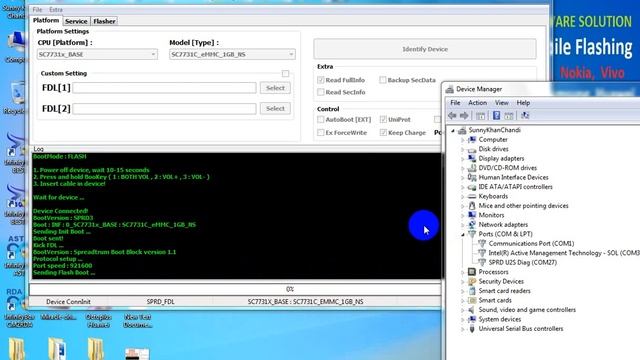The width and height of the screenshot is (640, 360).
Task: Collapse the SunnyKhanChandi root node
Action: coord(453,131)
